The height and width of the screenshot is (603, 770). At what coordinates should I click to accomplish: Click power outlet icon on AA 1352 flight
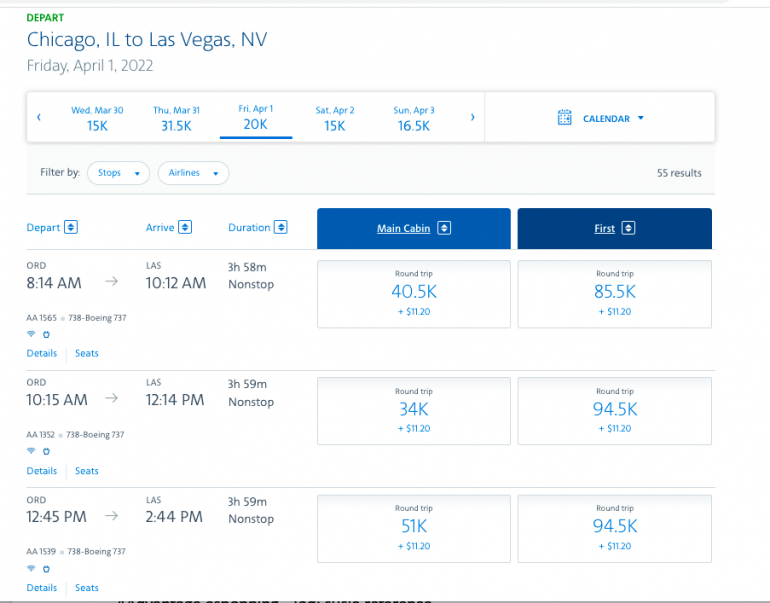tap(46, 451)
